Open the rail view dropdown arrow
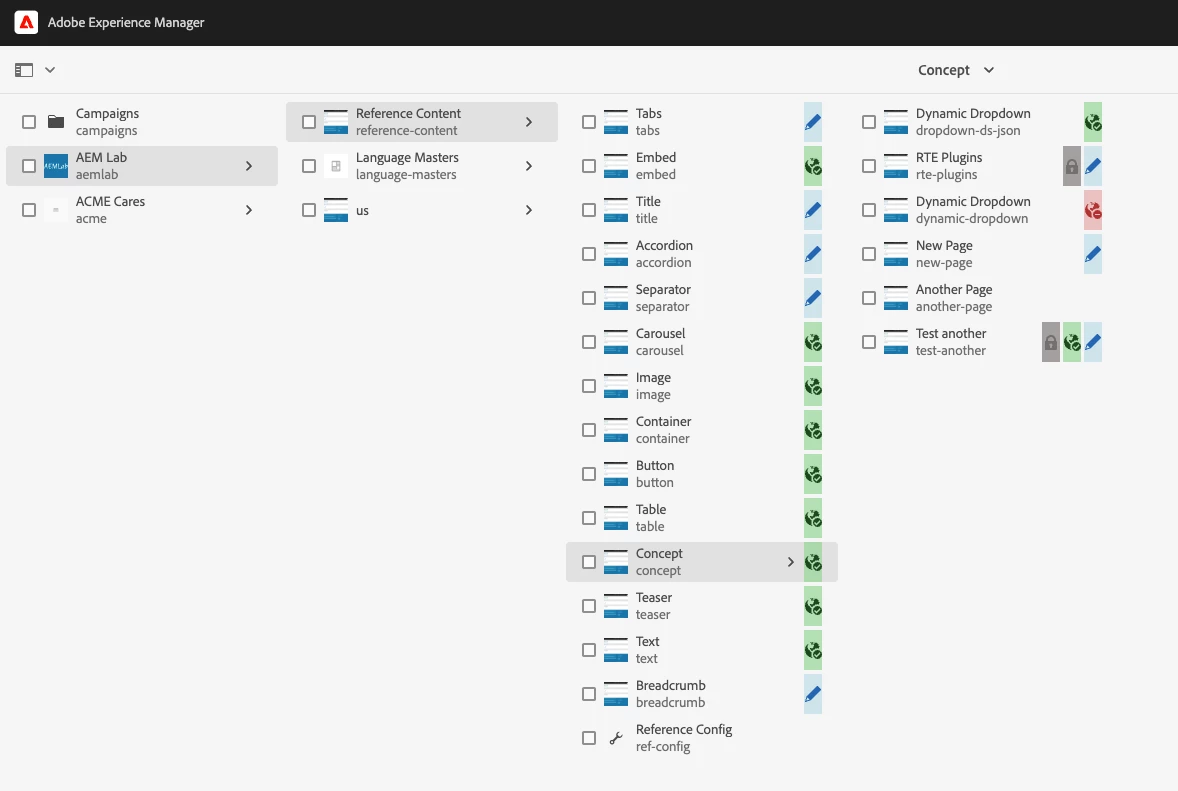The height and width of the screenshot is (791, 1178). tap(50, 70)
